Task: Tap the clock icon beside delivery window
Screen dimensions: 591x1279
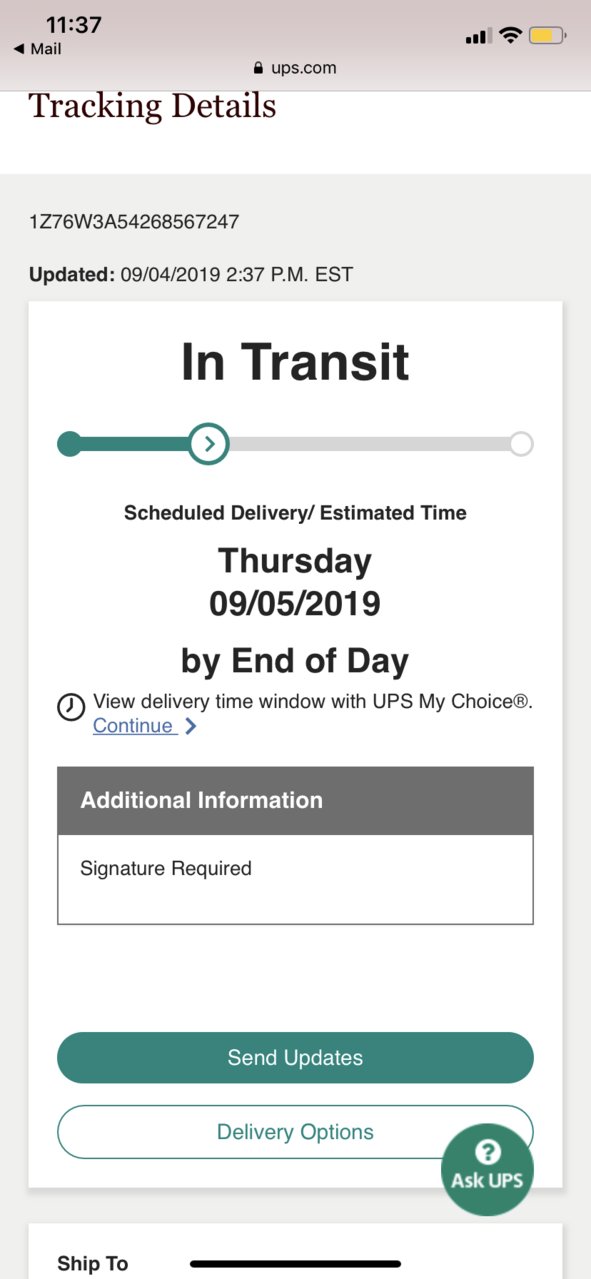Action: 71,707
